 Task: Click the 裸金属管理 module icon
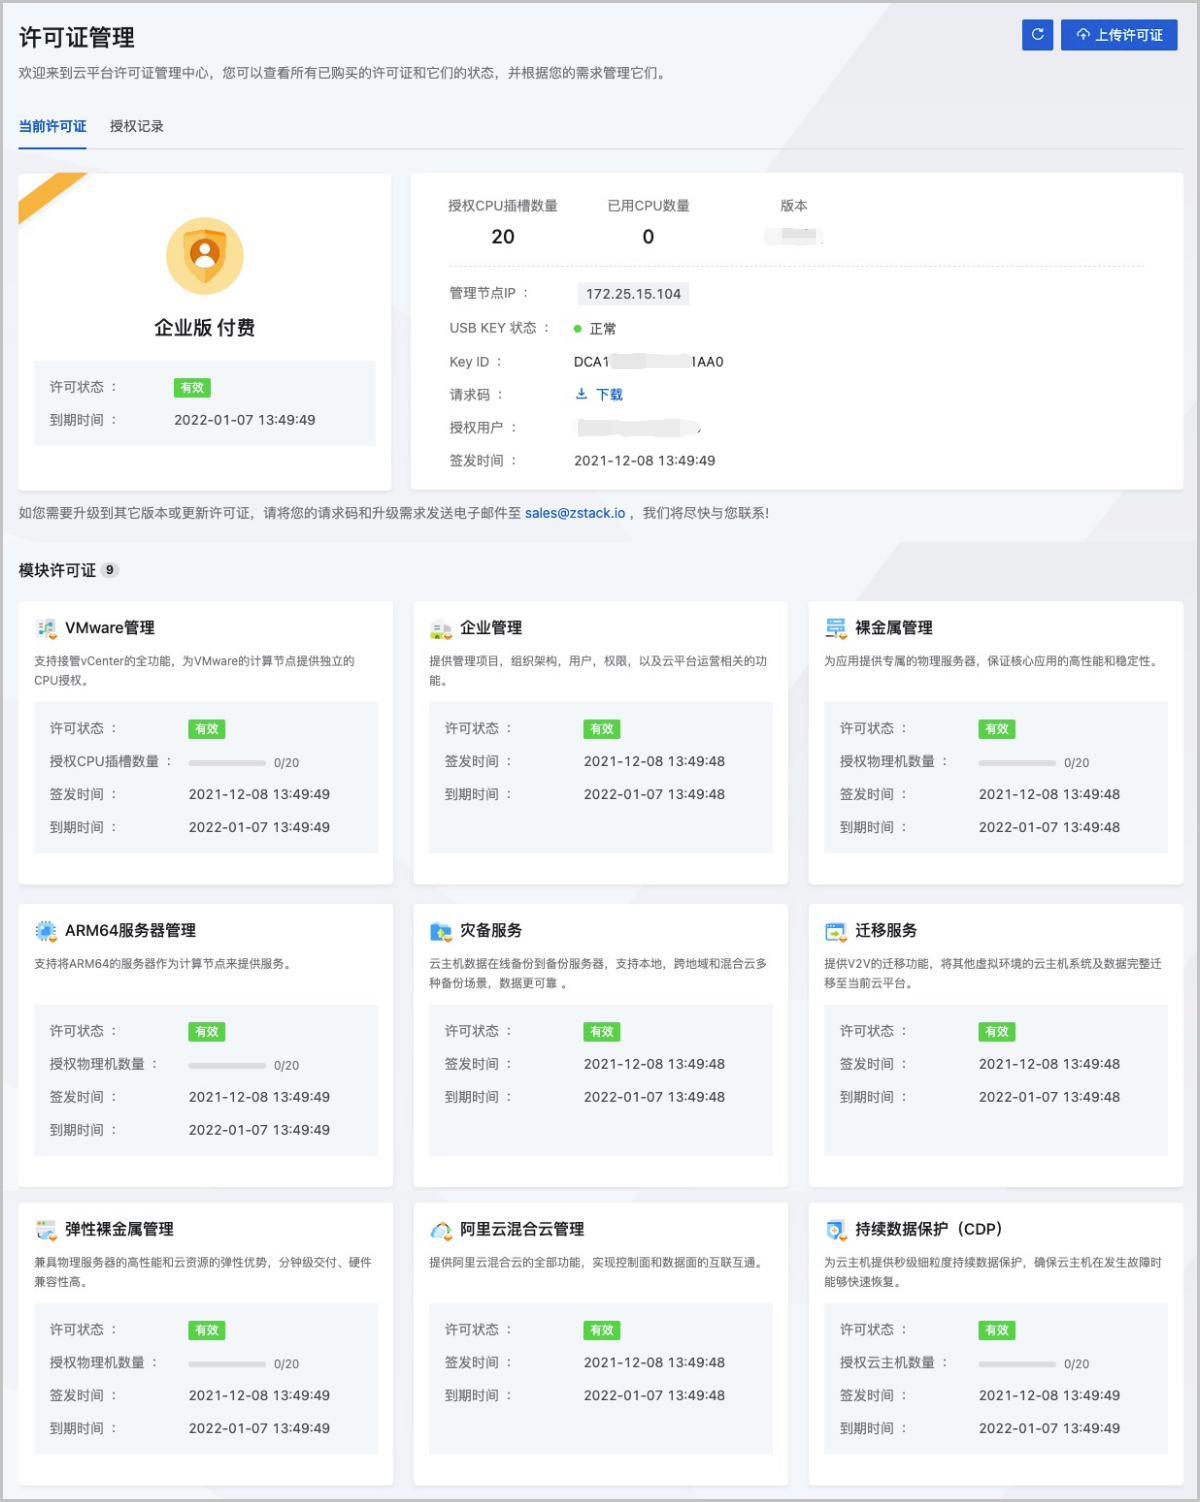pyautogui.click(x=835, y=629)
